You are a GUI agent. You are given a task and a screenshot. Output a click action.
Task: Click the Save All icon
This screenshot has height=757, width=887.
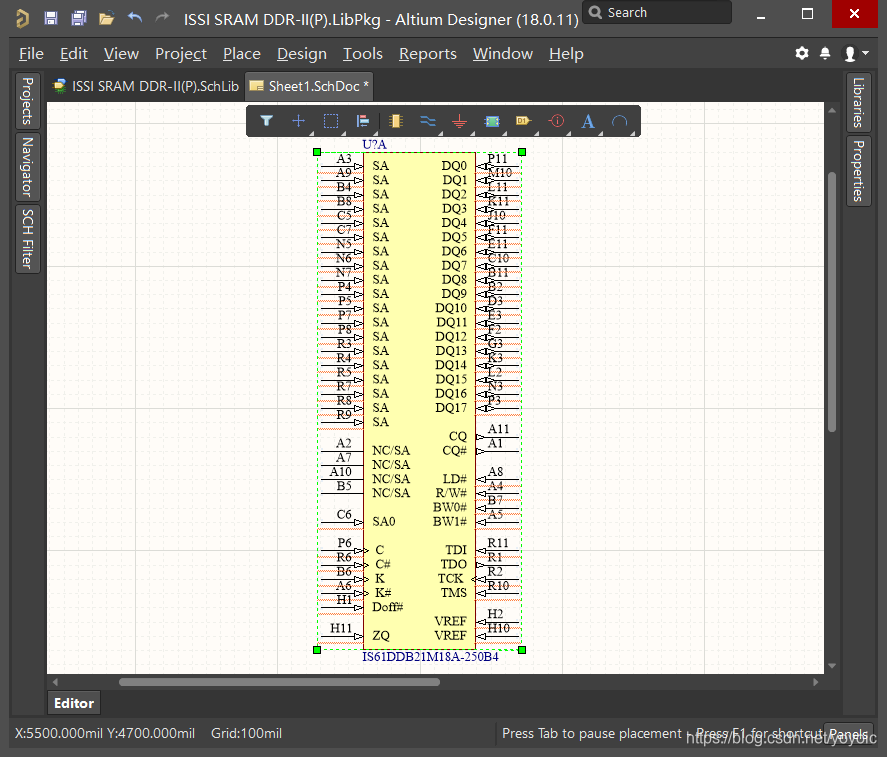coord(79,18)
